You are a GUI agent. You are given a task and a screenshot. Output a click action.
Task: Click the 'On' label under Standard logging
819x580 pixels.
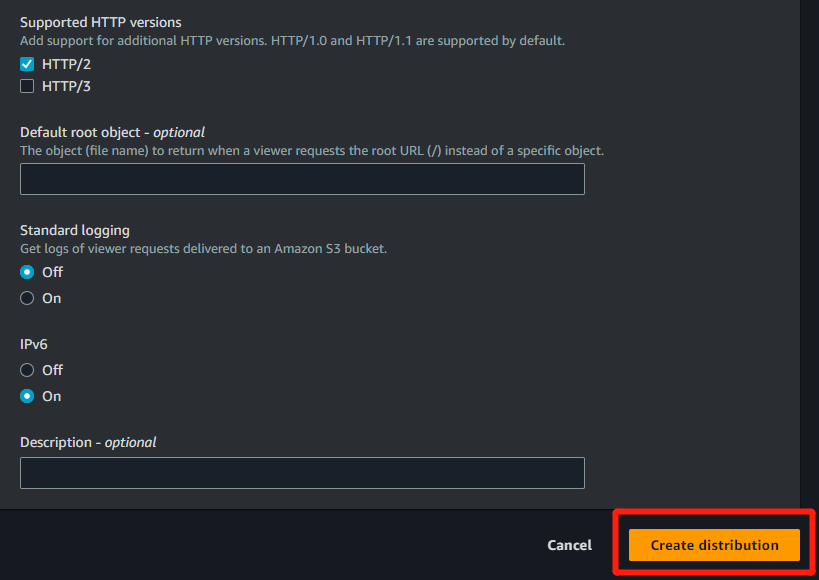click(51, 298)
